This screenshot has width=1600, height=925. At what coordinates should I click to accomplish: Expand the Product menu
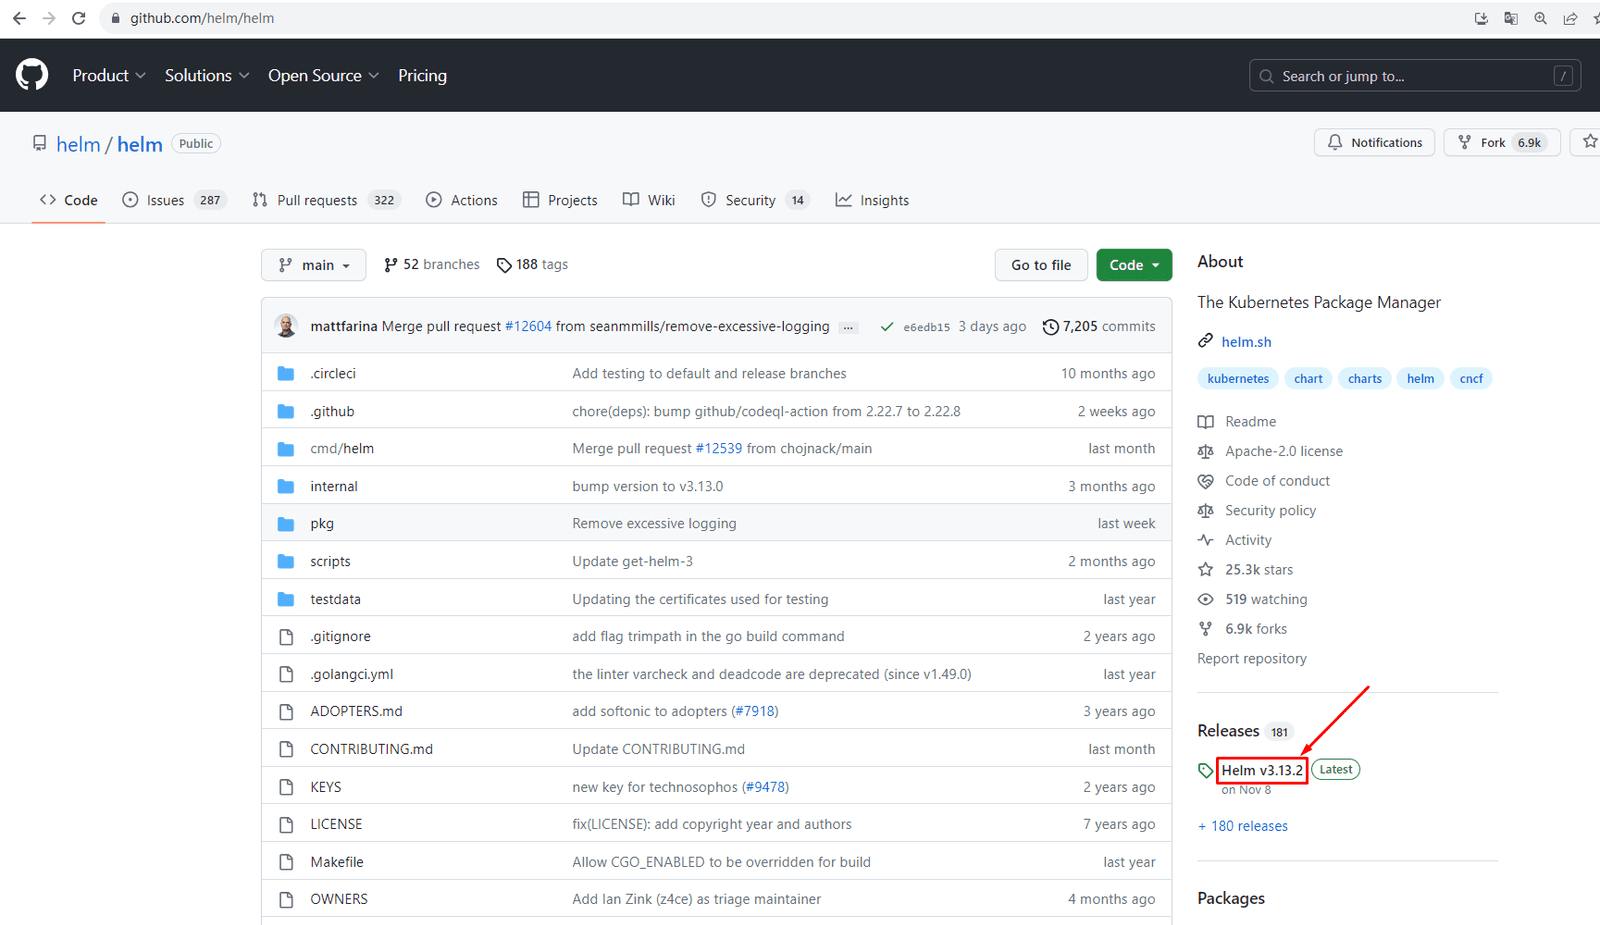[109, 75]
